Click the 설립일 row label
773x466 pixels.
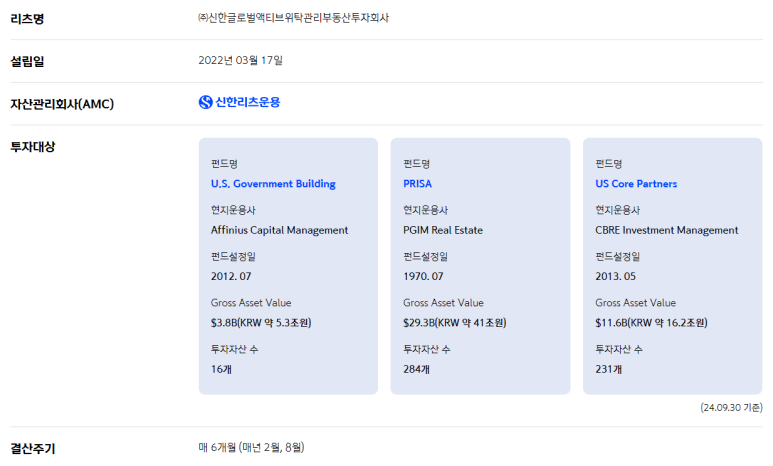tap(27, 62)
